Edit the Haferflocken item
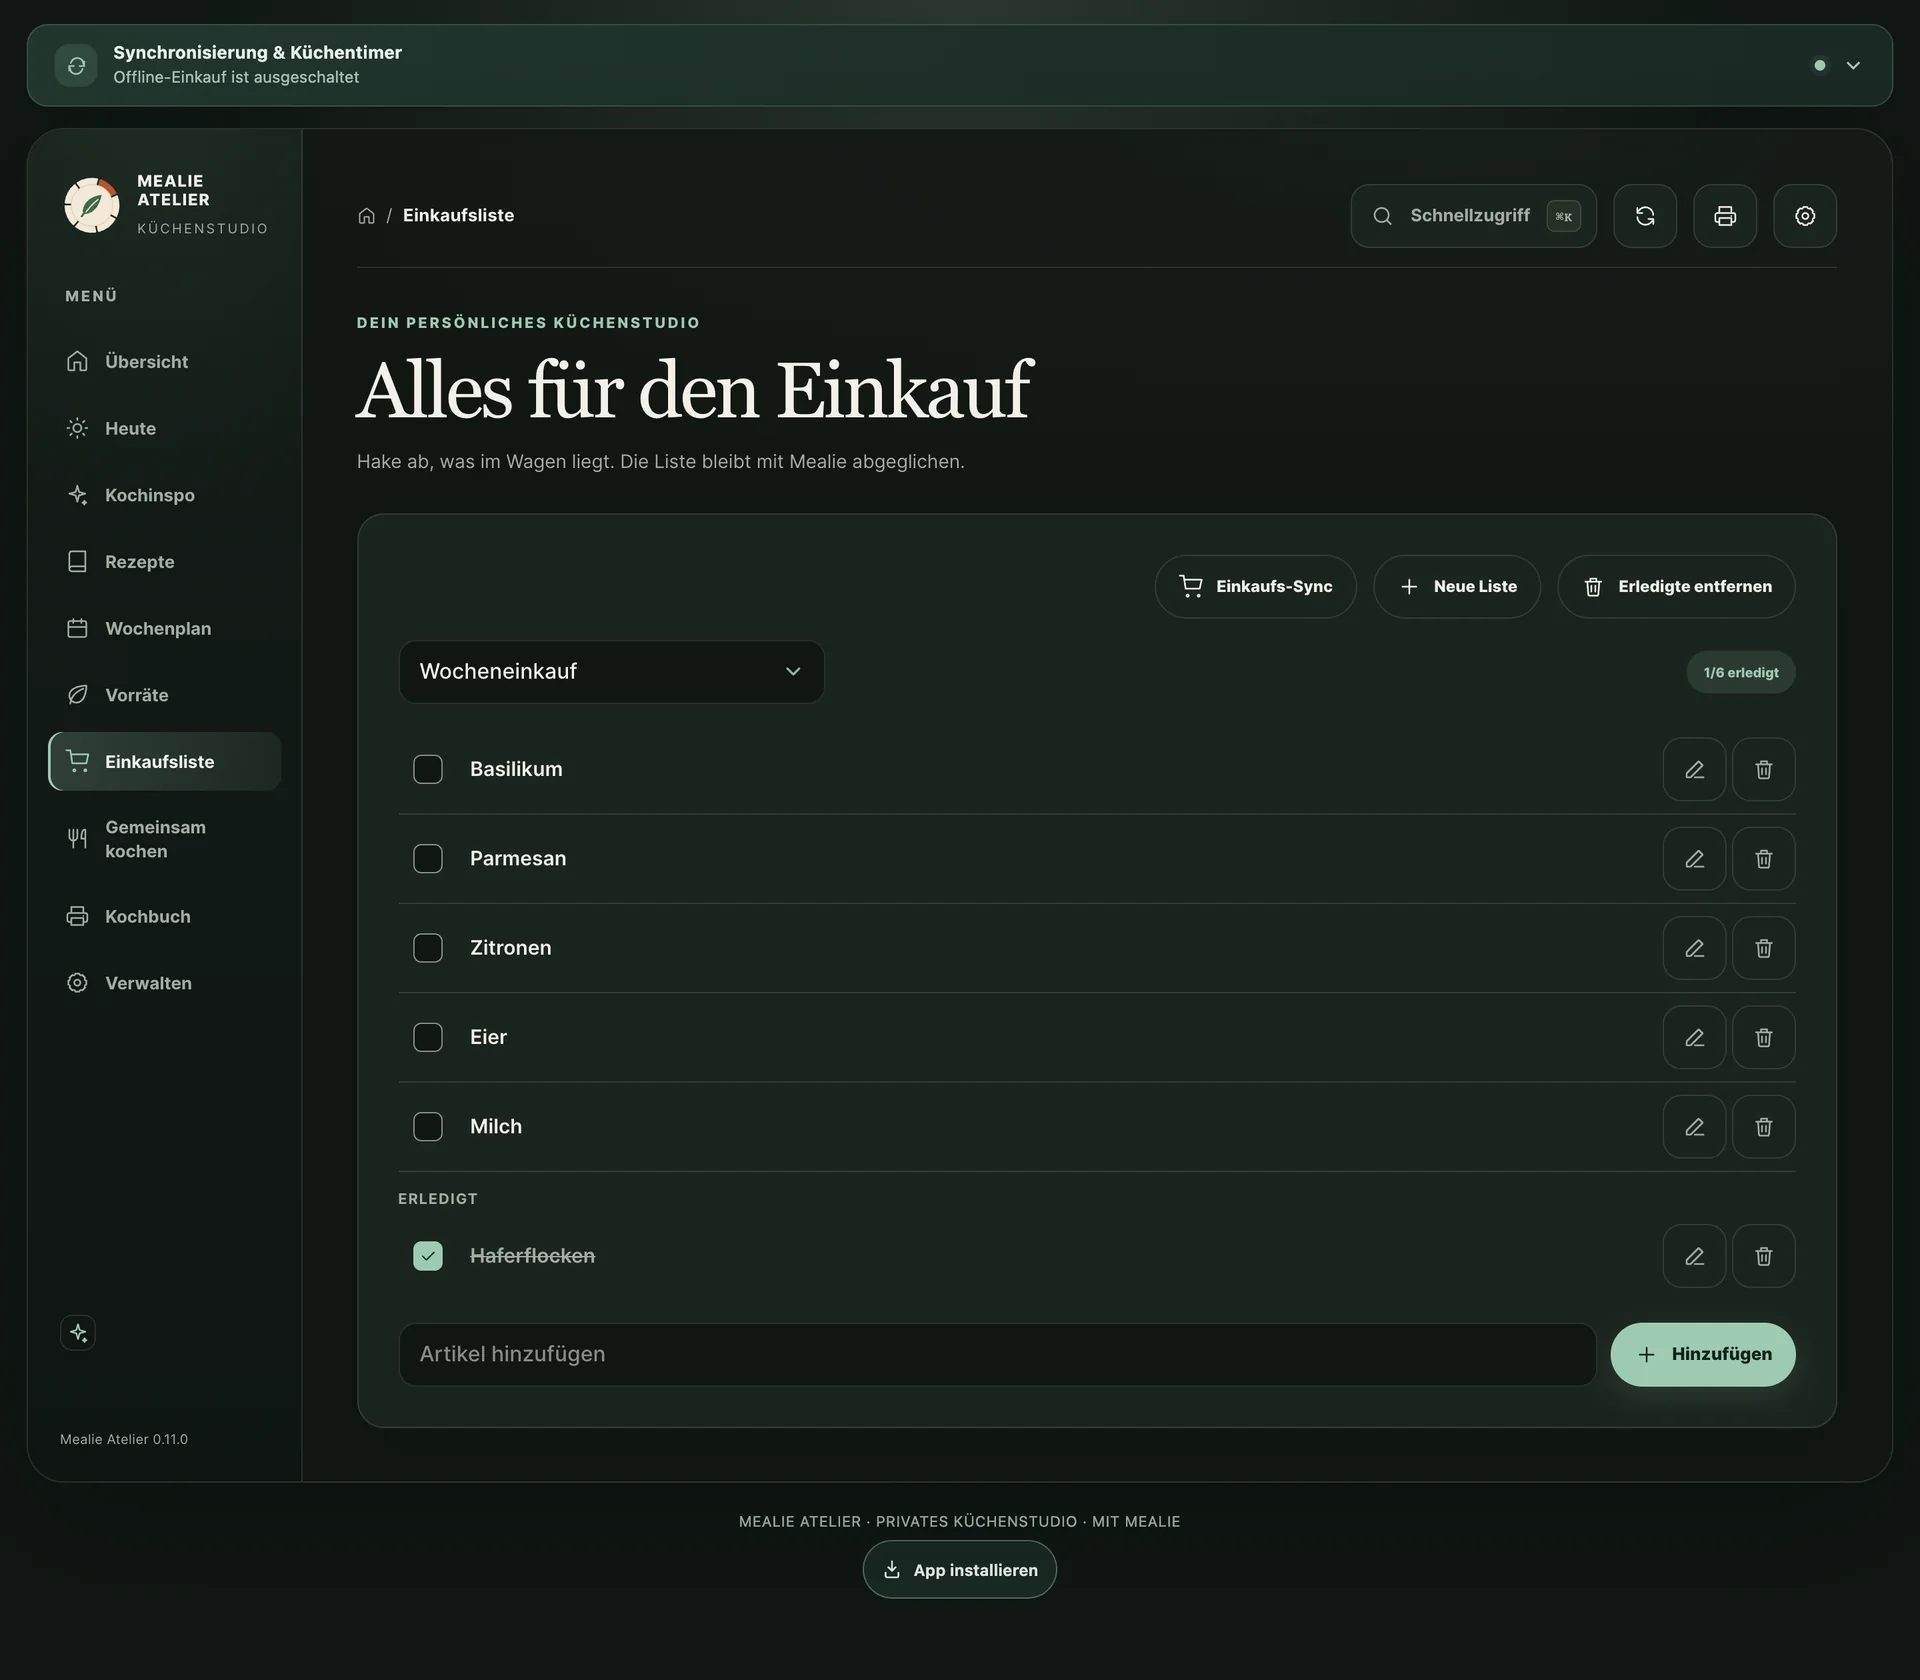1920x1680 pixels. tap(1694, 1256)
